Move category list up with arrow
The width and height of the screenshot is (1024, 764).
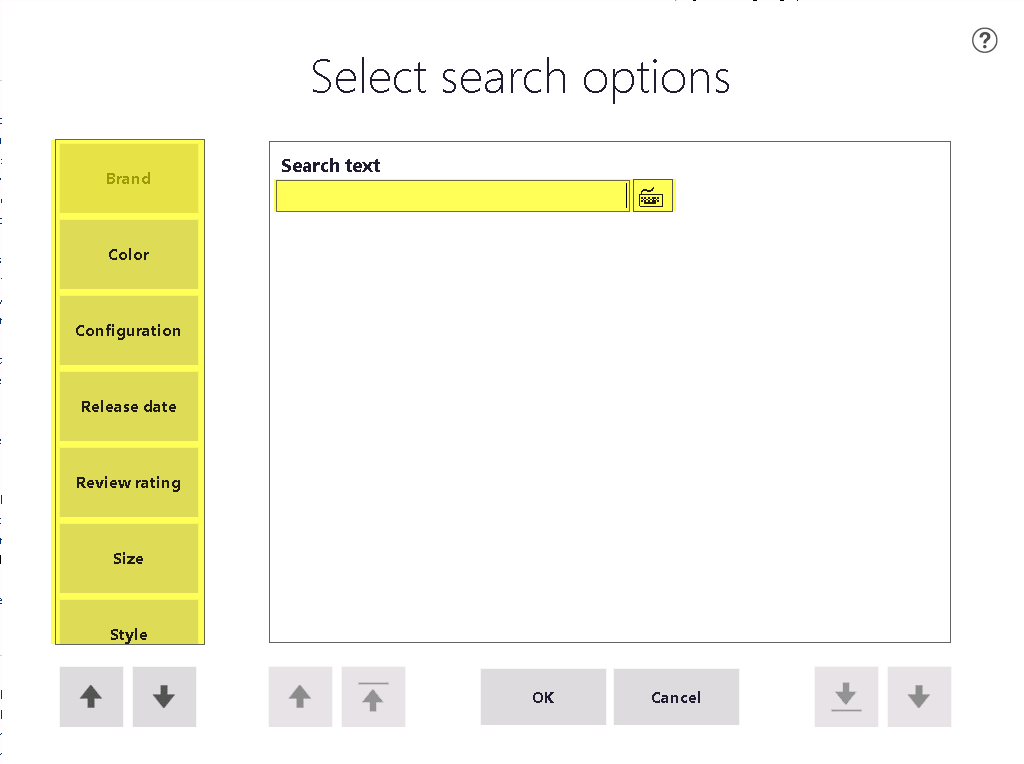91,697
